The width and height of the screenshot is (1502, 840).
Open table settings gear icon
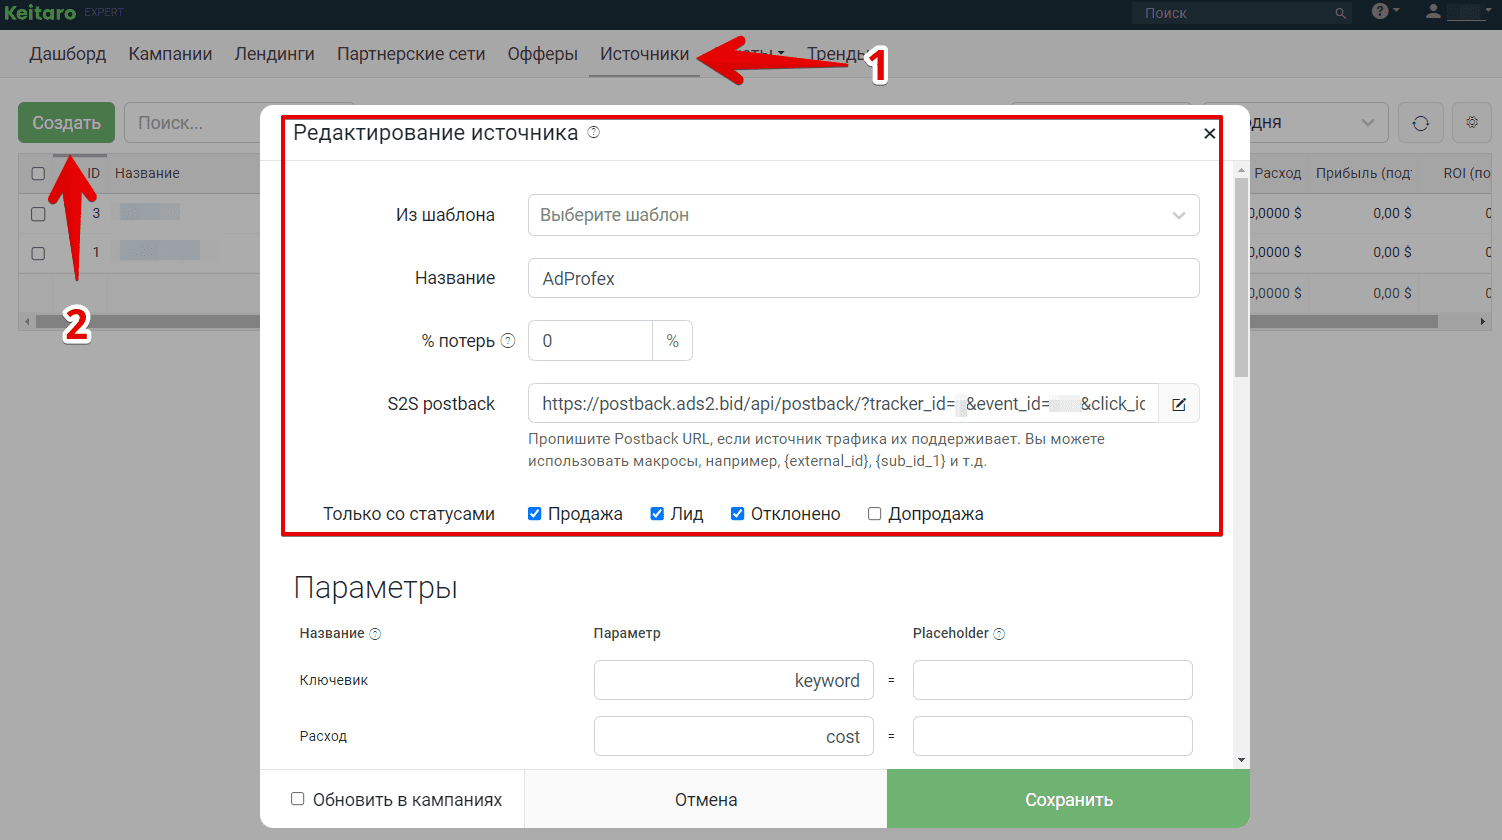click(x=1472, y=122)
